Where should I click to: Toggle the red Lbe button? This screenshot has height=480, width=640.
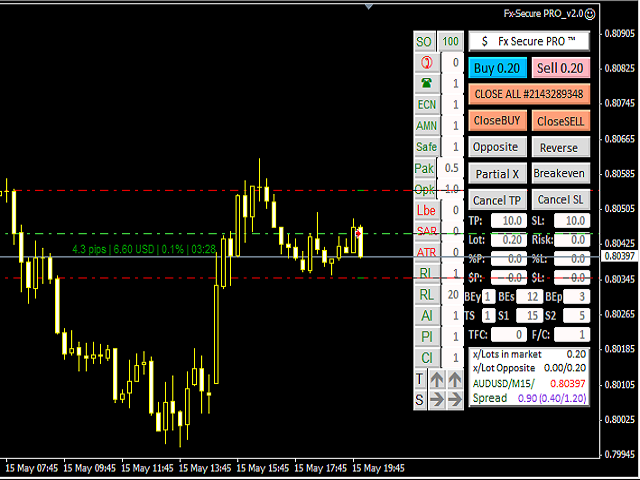click(x=427, y=211)
